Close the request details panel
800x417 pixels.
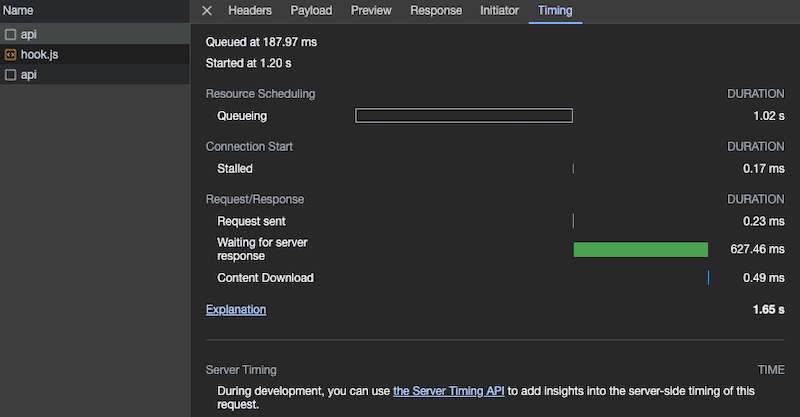point(207,11)
